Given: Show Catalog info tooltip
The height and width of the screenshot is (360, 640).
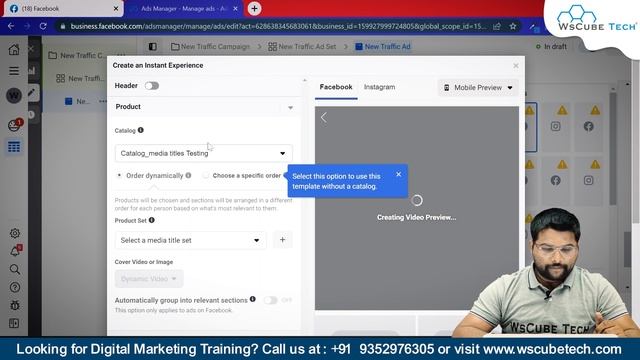Looking at the screenshot, I should point(141,130).
